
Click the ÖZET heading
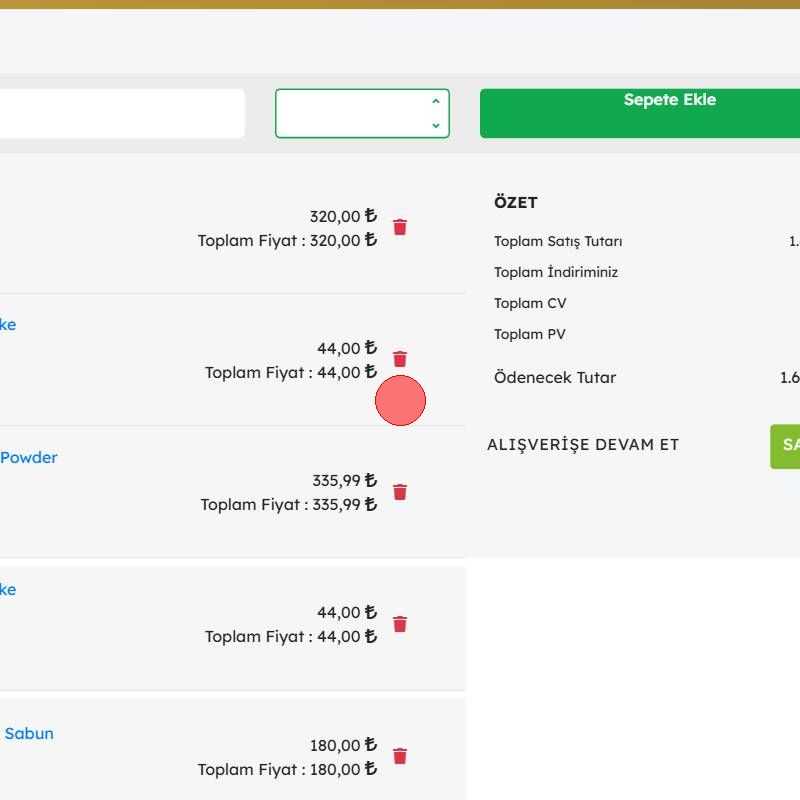(x=515, y=203)
